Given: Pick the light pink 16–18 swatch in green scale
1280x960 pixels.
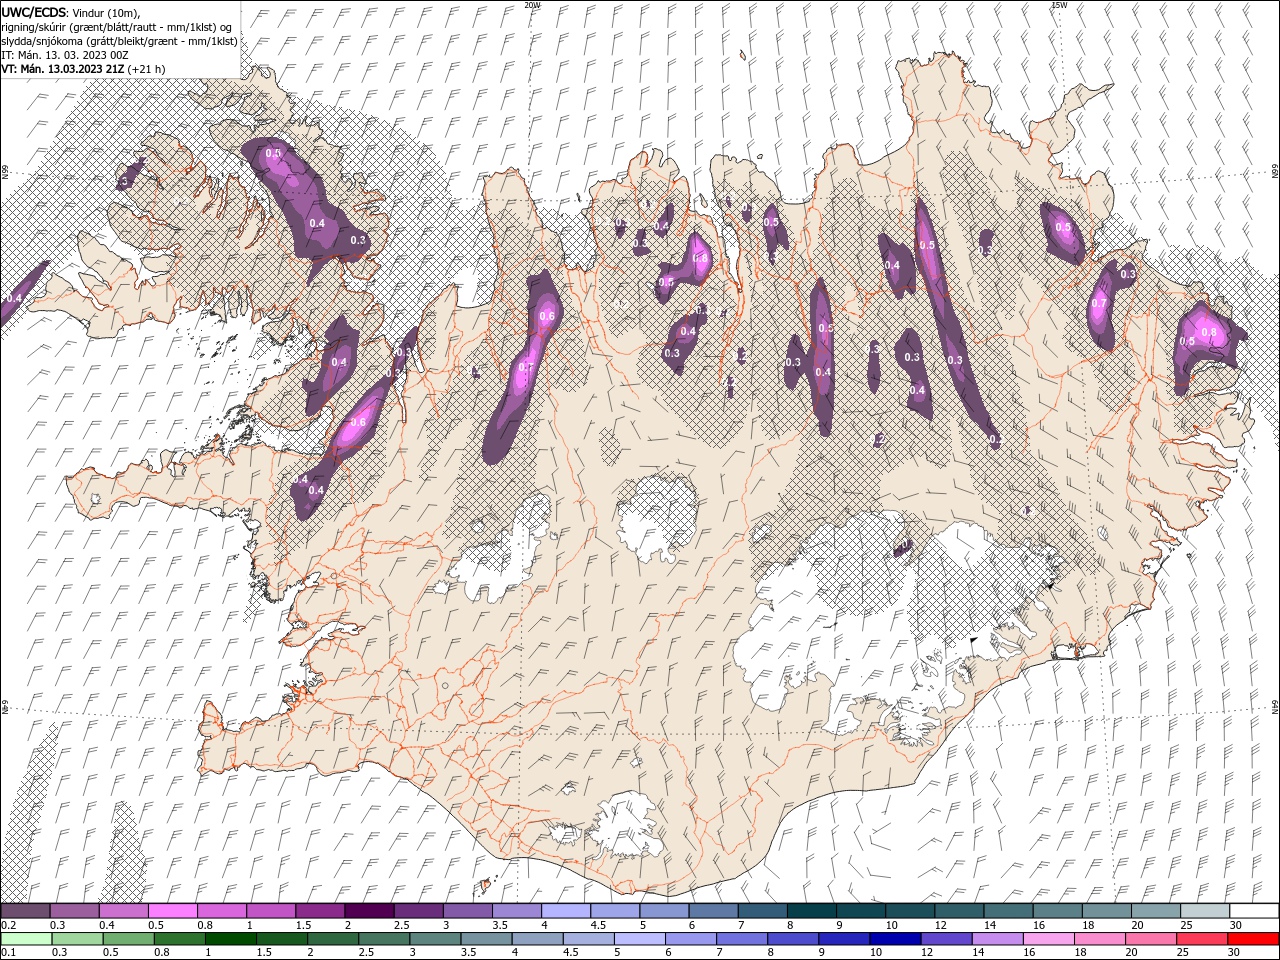Looking at the screenshot, I should (1048, 939).
